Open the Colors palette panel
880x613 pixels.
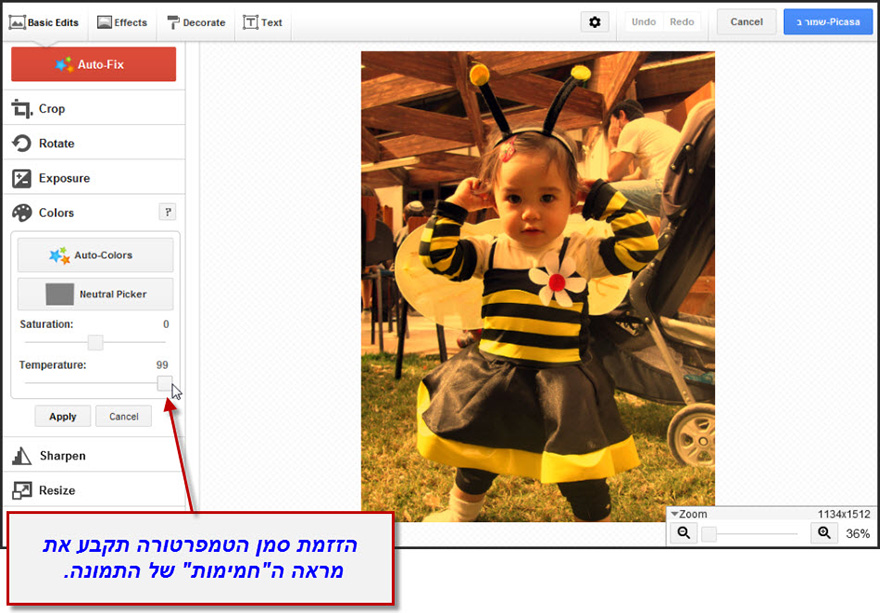(x=58, y=212)
